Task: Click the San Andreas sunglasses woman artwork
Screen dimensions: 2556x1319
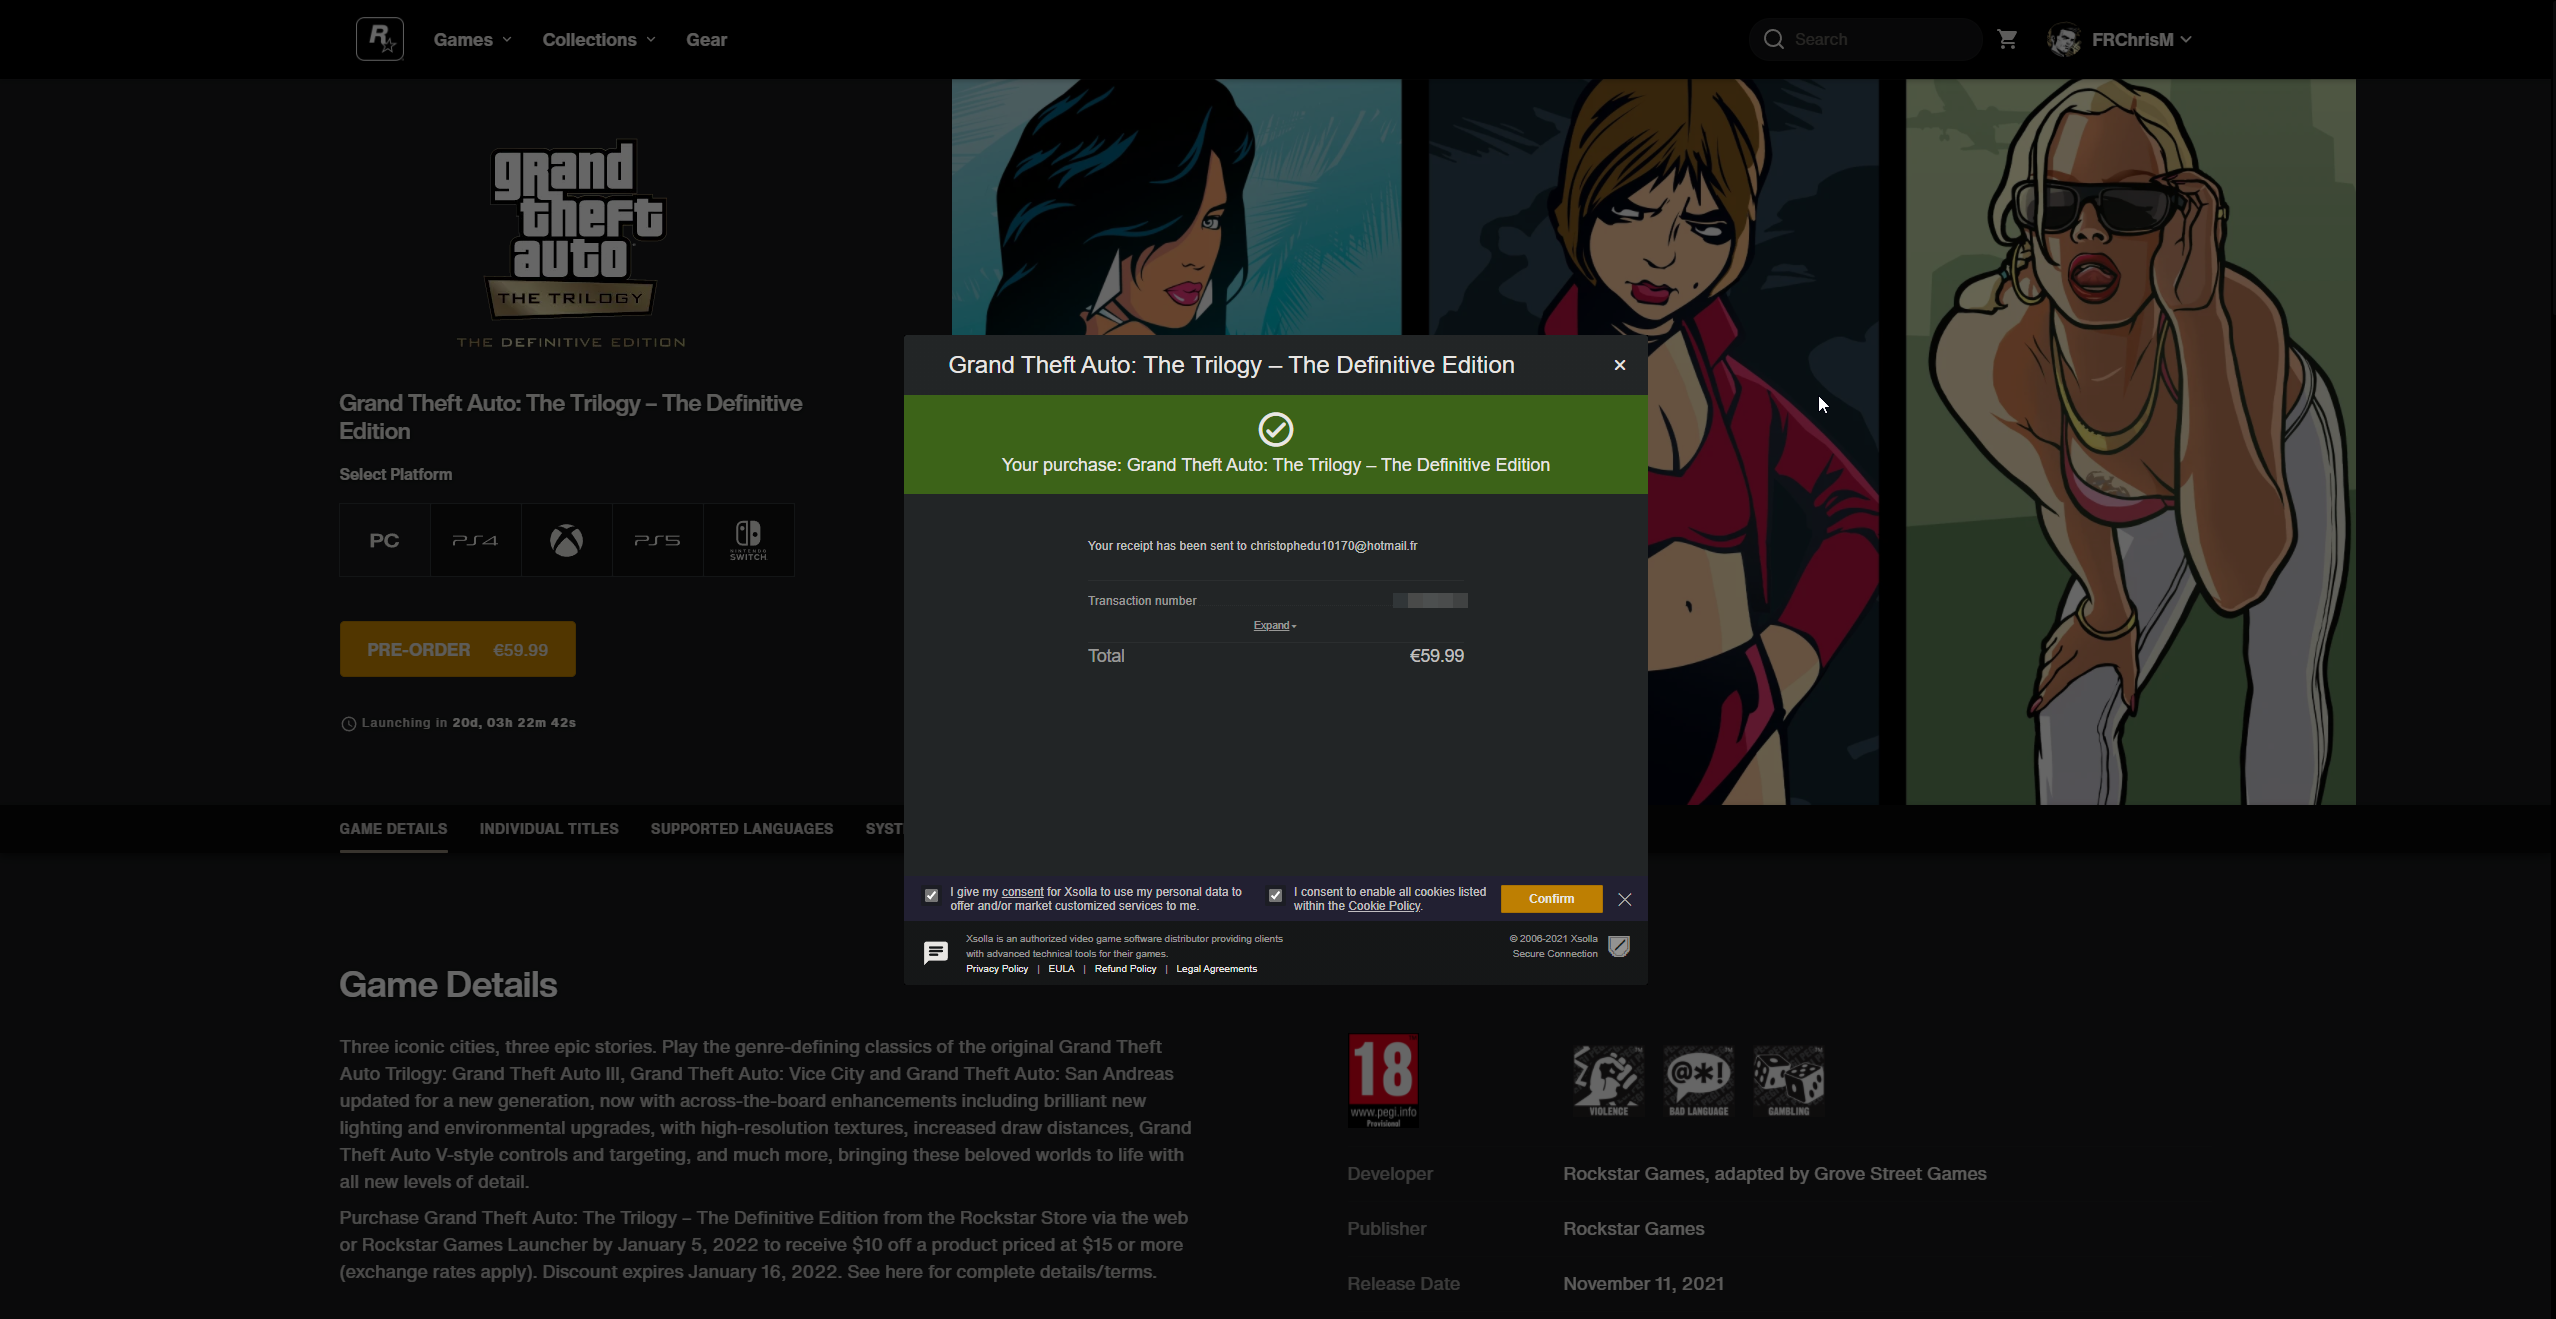Action: coord(2130,442)
